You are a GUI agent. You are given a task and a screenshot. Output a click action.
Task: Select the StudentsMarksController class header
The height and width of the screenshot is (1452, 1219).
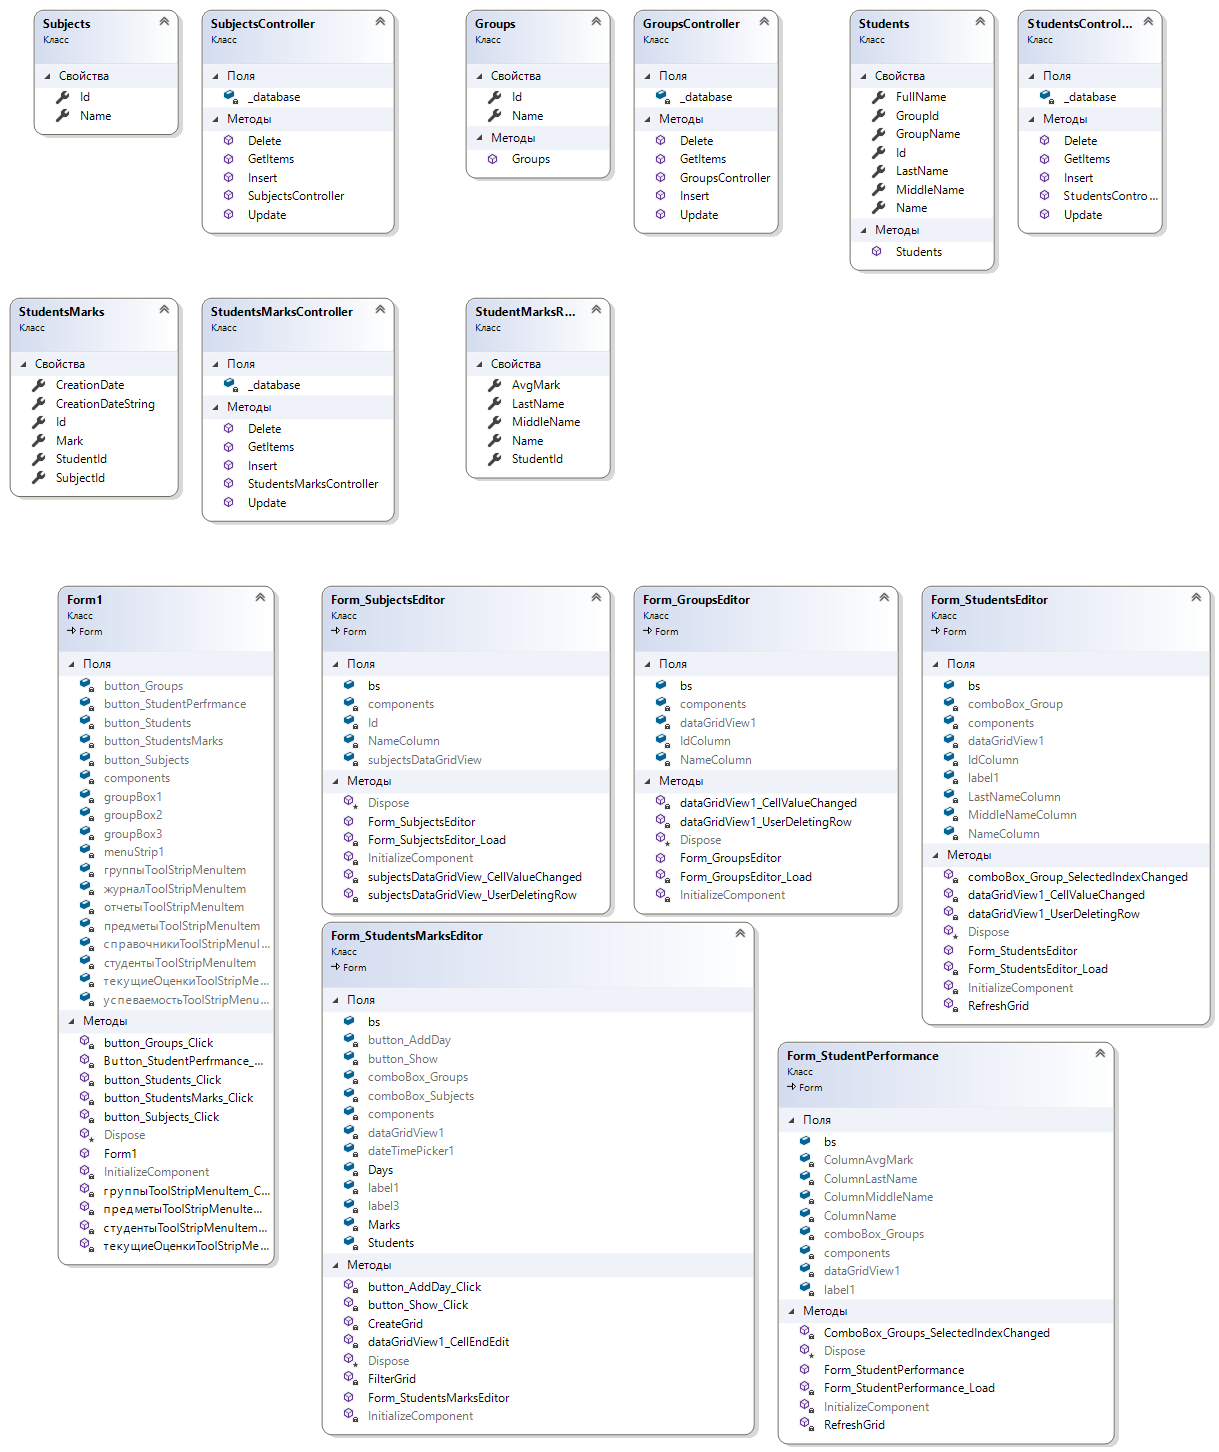coord(282,312)
